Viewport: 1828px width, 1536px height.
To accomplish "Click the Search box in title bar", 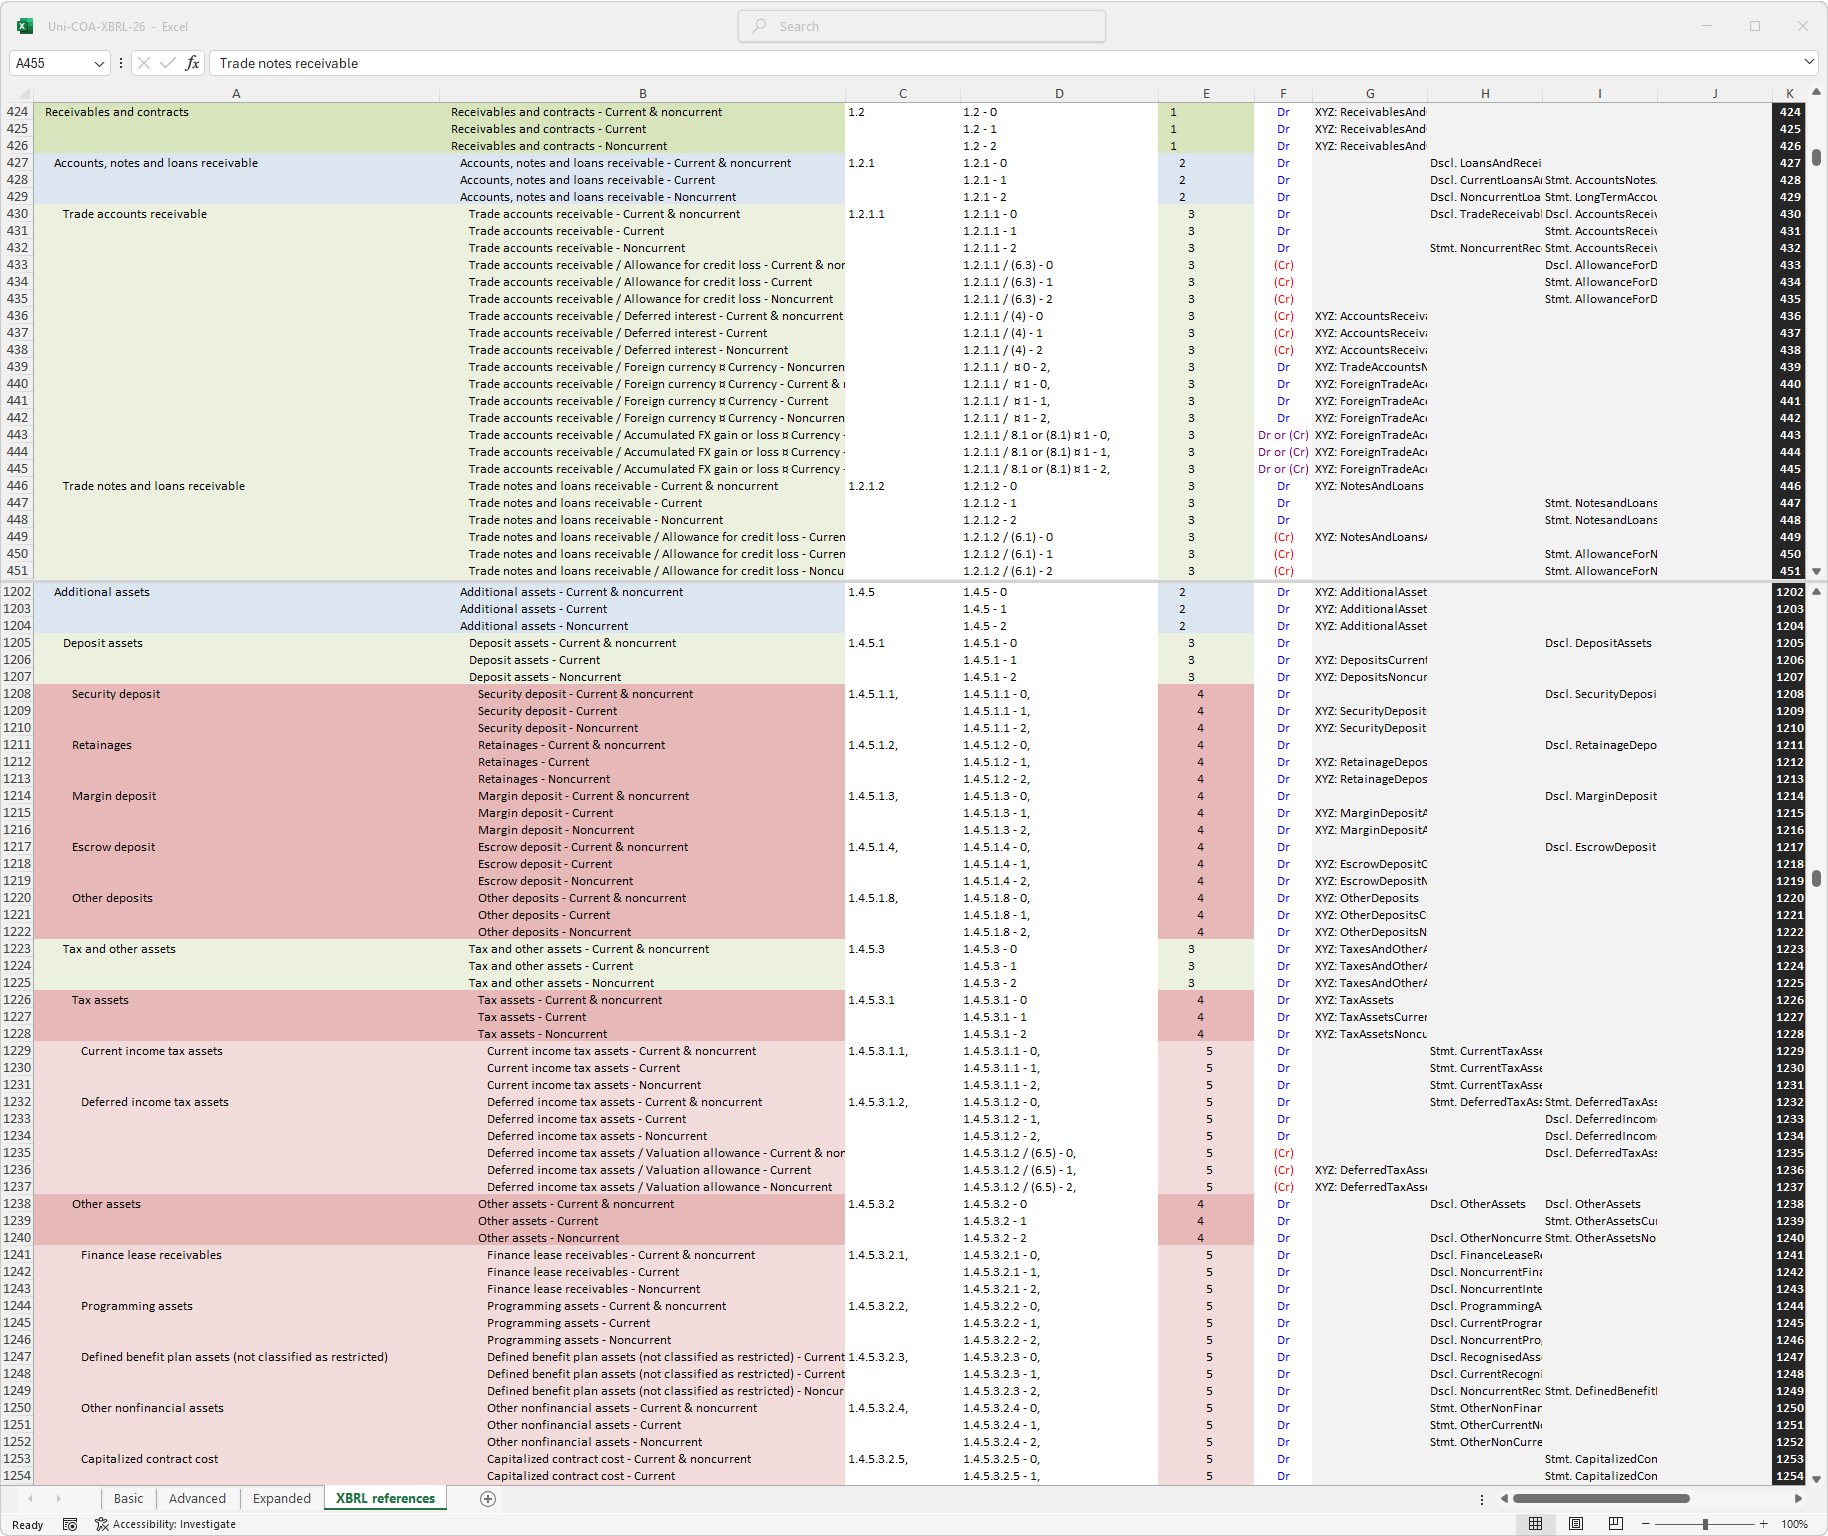I will (x=922, y=26).
